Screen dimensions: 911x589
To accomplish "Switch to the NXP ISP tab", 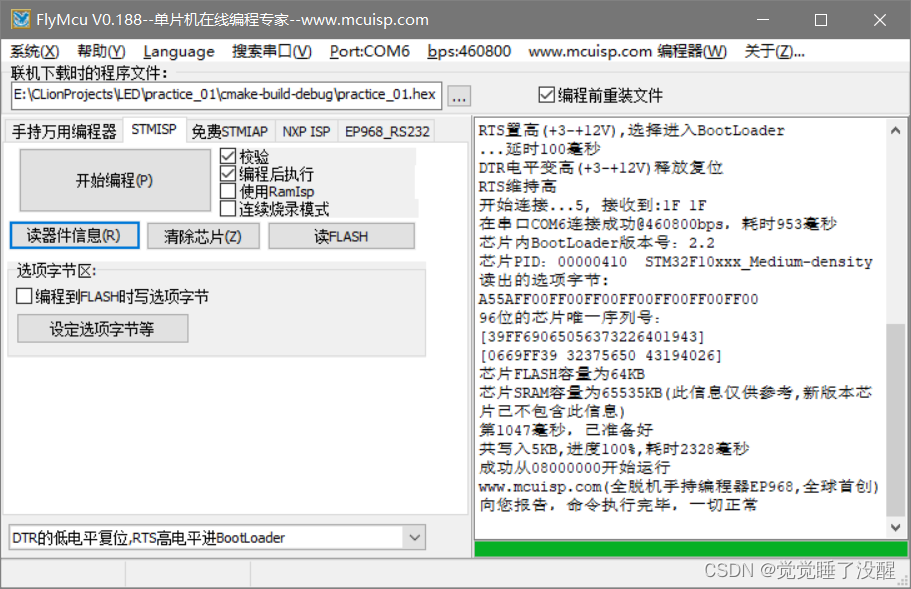I will coord(306,130).
